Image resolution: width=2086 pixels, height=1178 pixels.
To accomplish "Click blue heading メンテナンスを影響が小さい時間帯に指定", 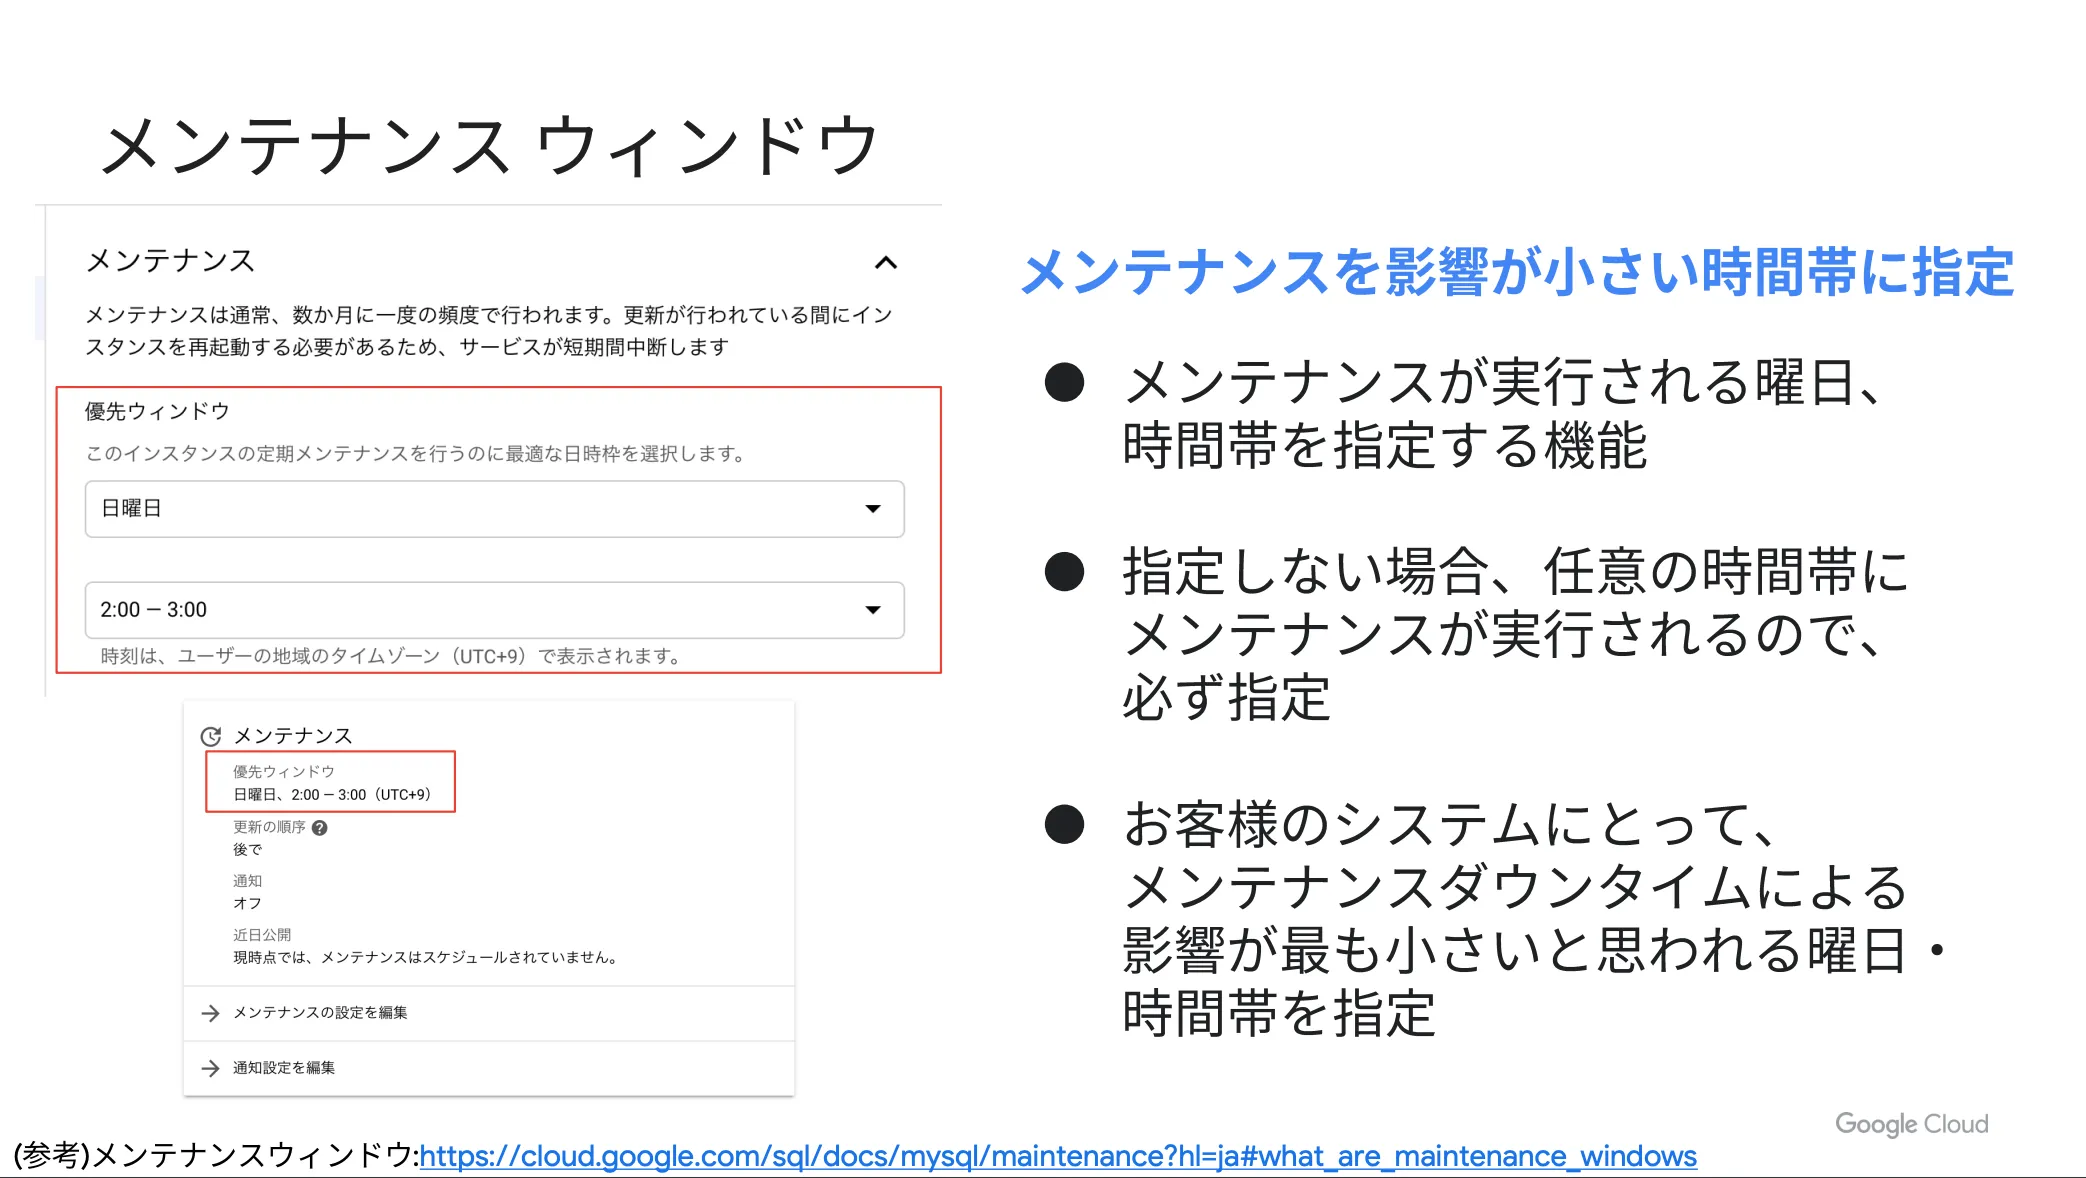I will (x=1517, y=272).
